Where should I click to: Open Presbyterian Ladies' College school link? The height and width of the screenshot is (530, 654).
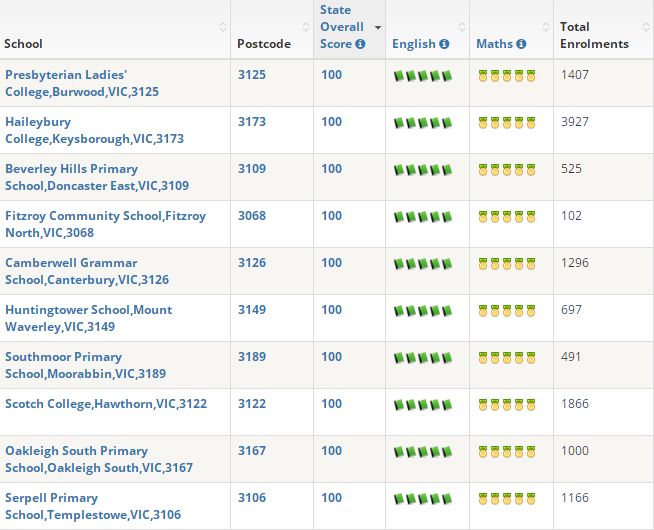pos(82,83)
